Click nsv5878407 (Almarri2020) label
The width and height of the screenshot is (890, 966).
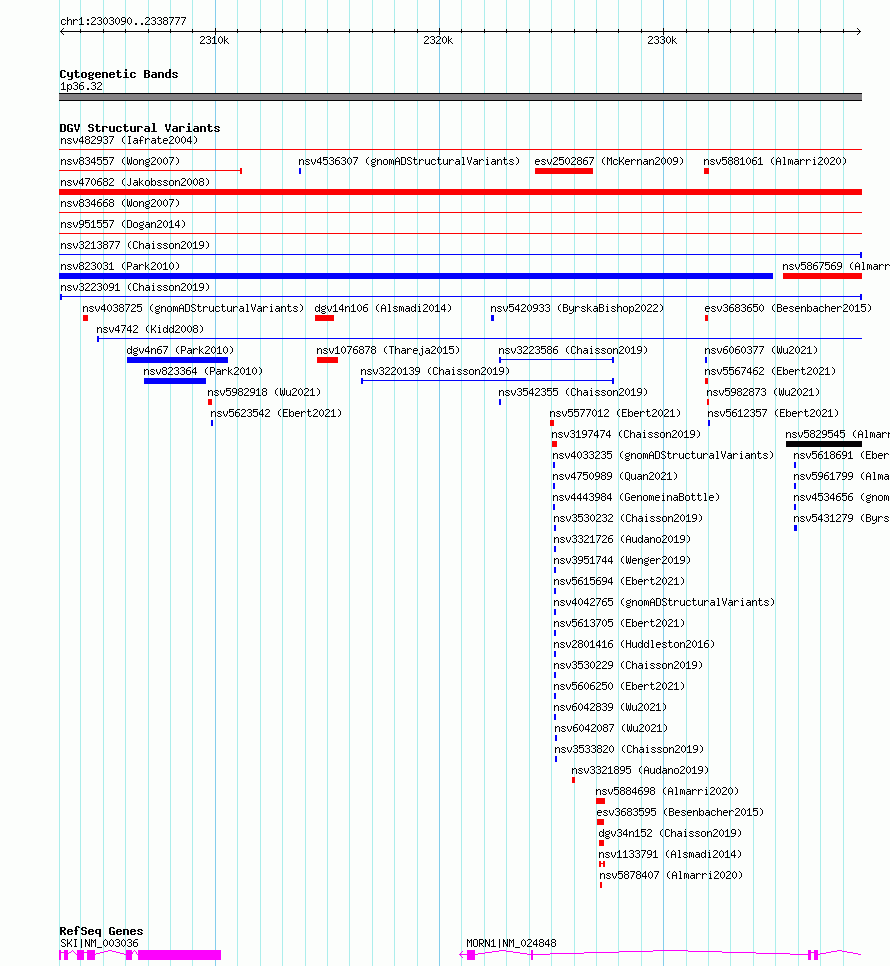click(671, 874)
